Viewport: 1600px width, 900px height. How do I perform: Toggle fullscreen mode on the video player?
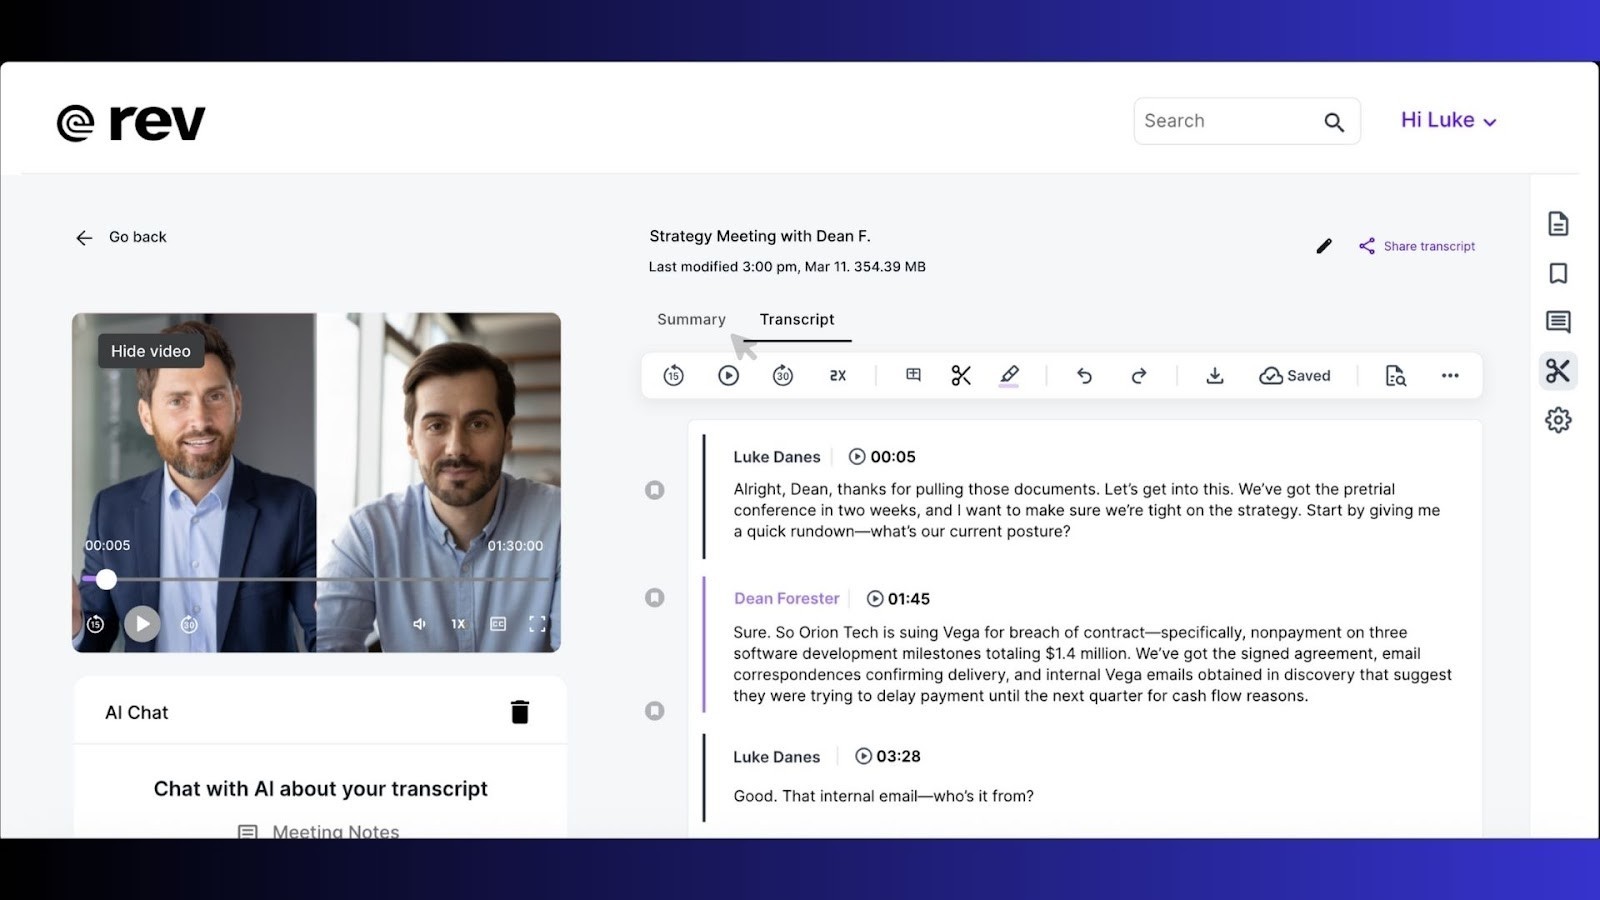[x=537, y=623]
